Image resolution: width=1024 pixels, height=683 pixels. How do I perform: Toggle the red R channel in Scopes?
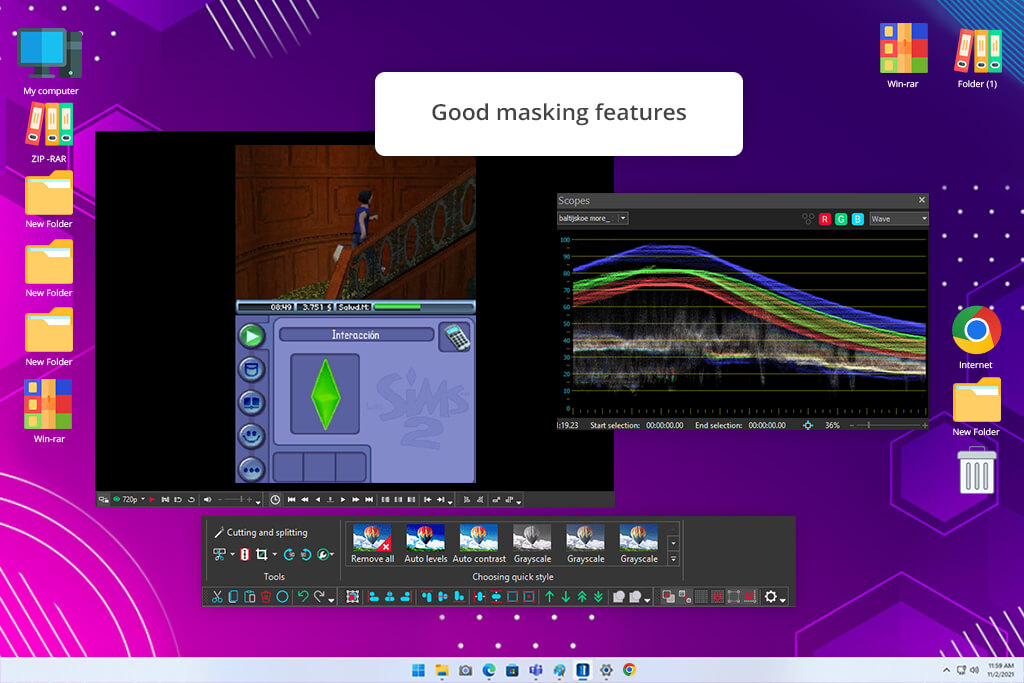[x=825, y=219]
